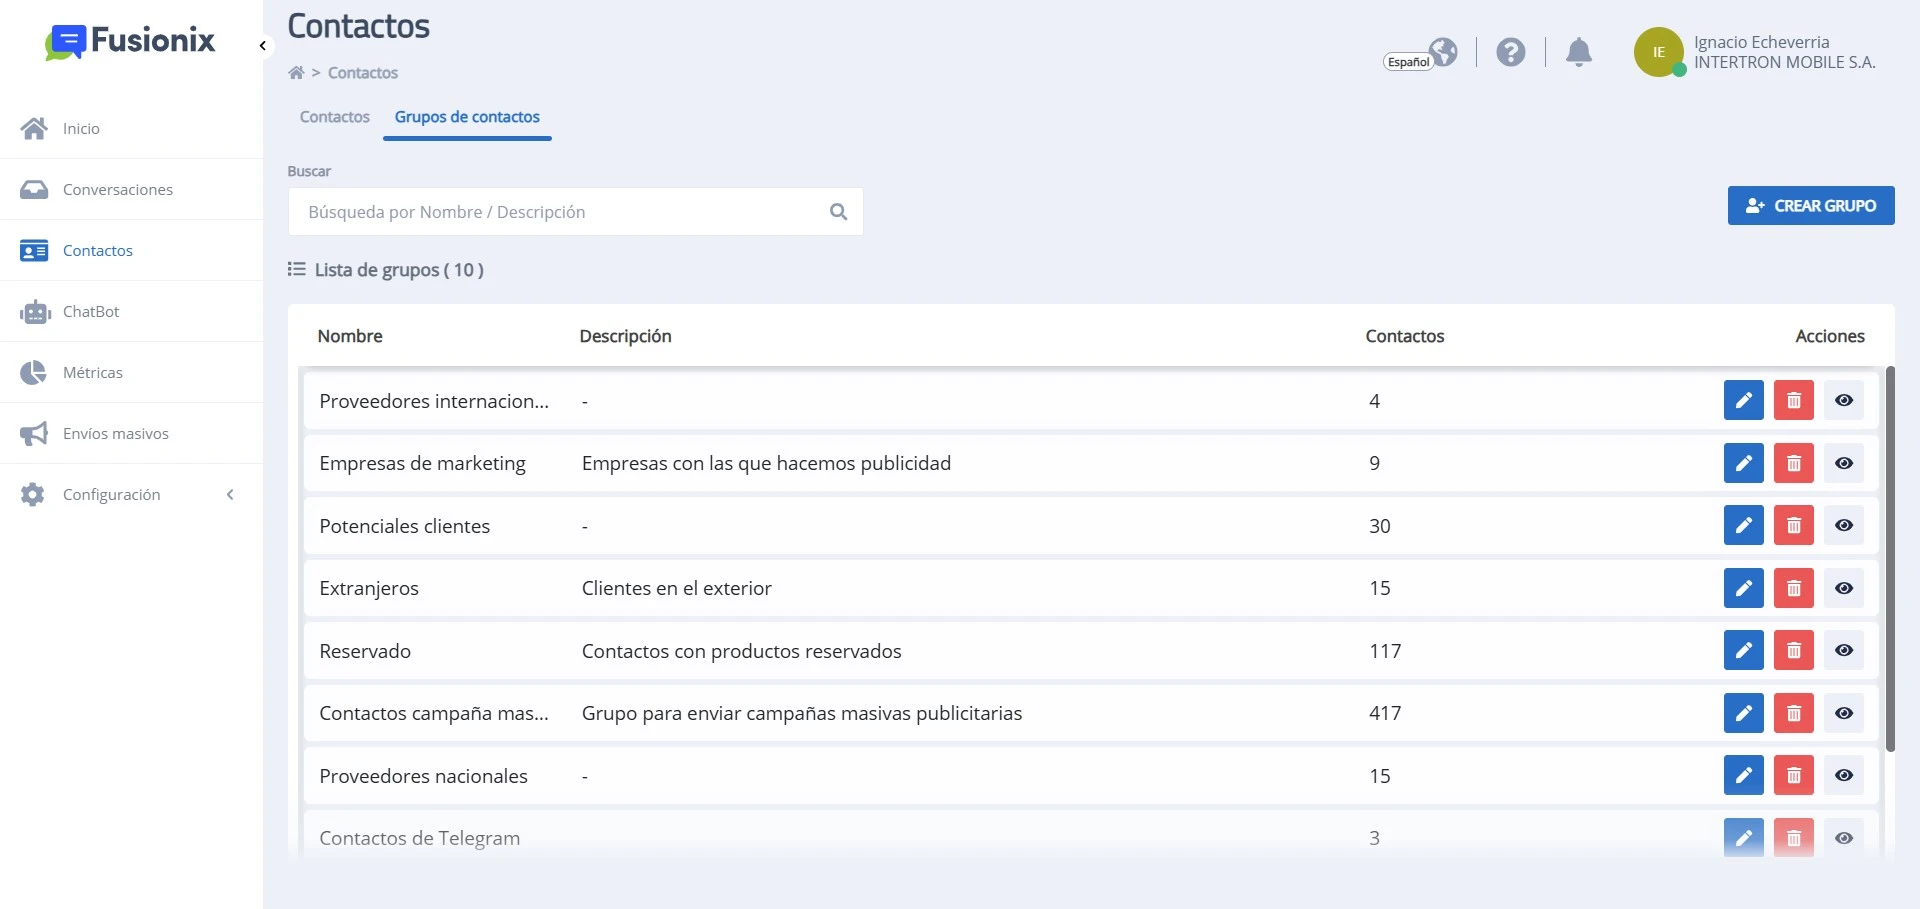This screenshot has width=1920, height=909.
Task: Open Métricas in the sidebar
Action: (131, 373)
